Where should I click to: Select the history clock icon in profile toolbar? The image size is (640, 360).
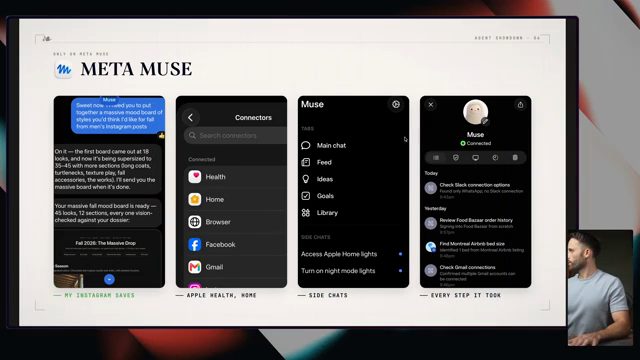[495, 158]
